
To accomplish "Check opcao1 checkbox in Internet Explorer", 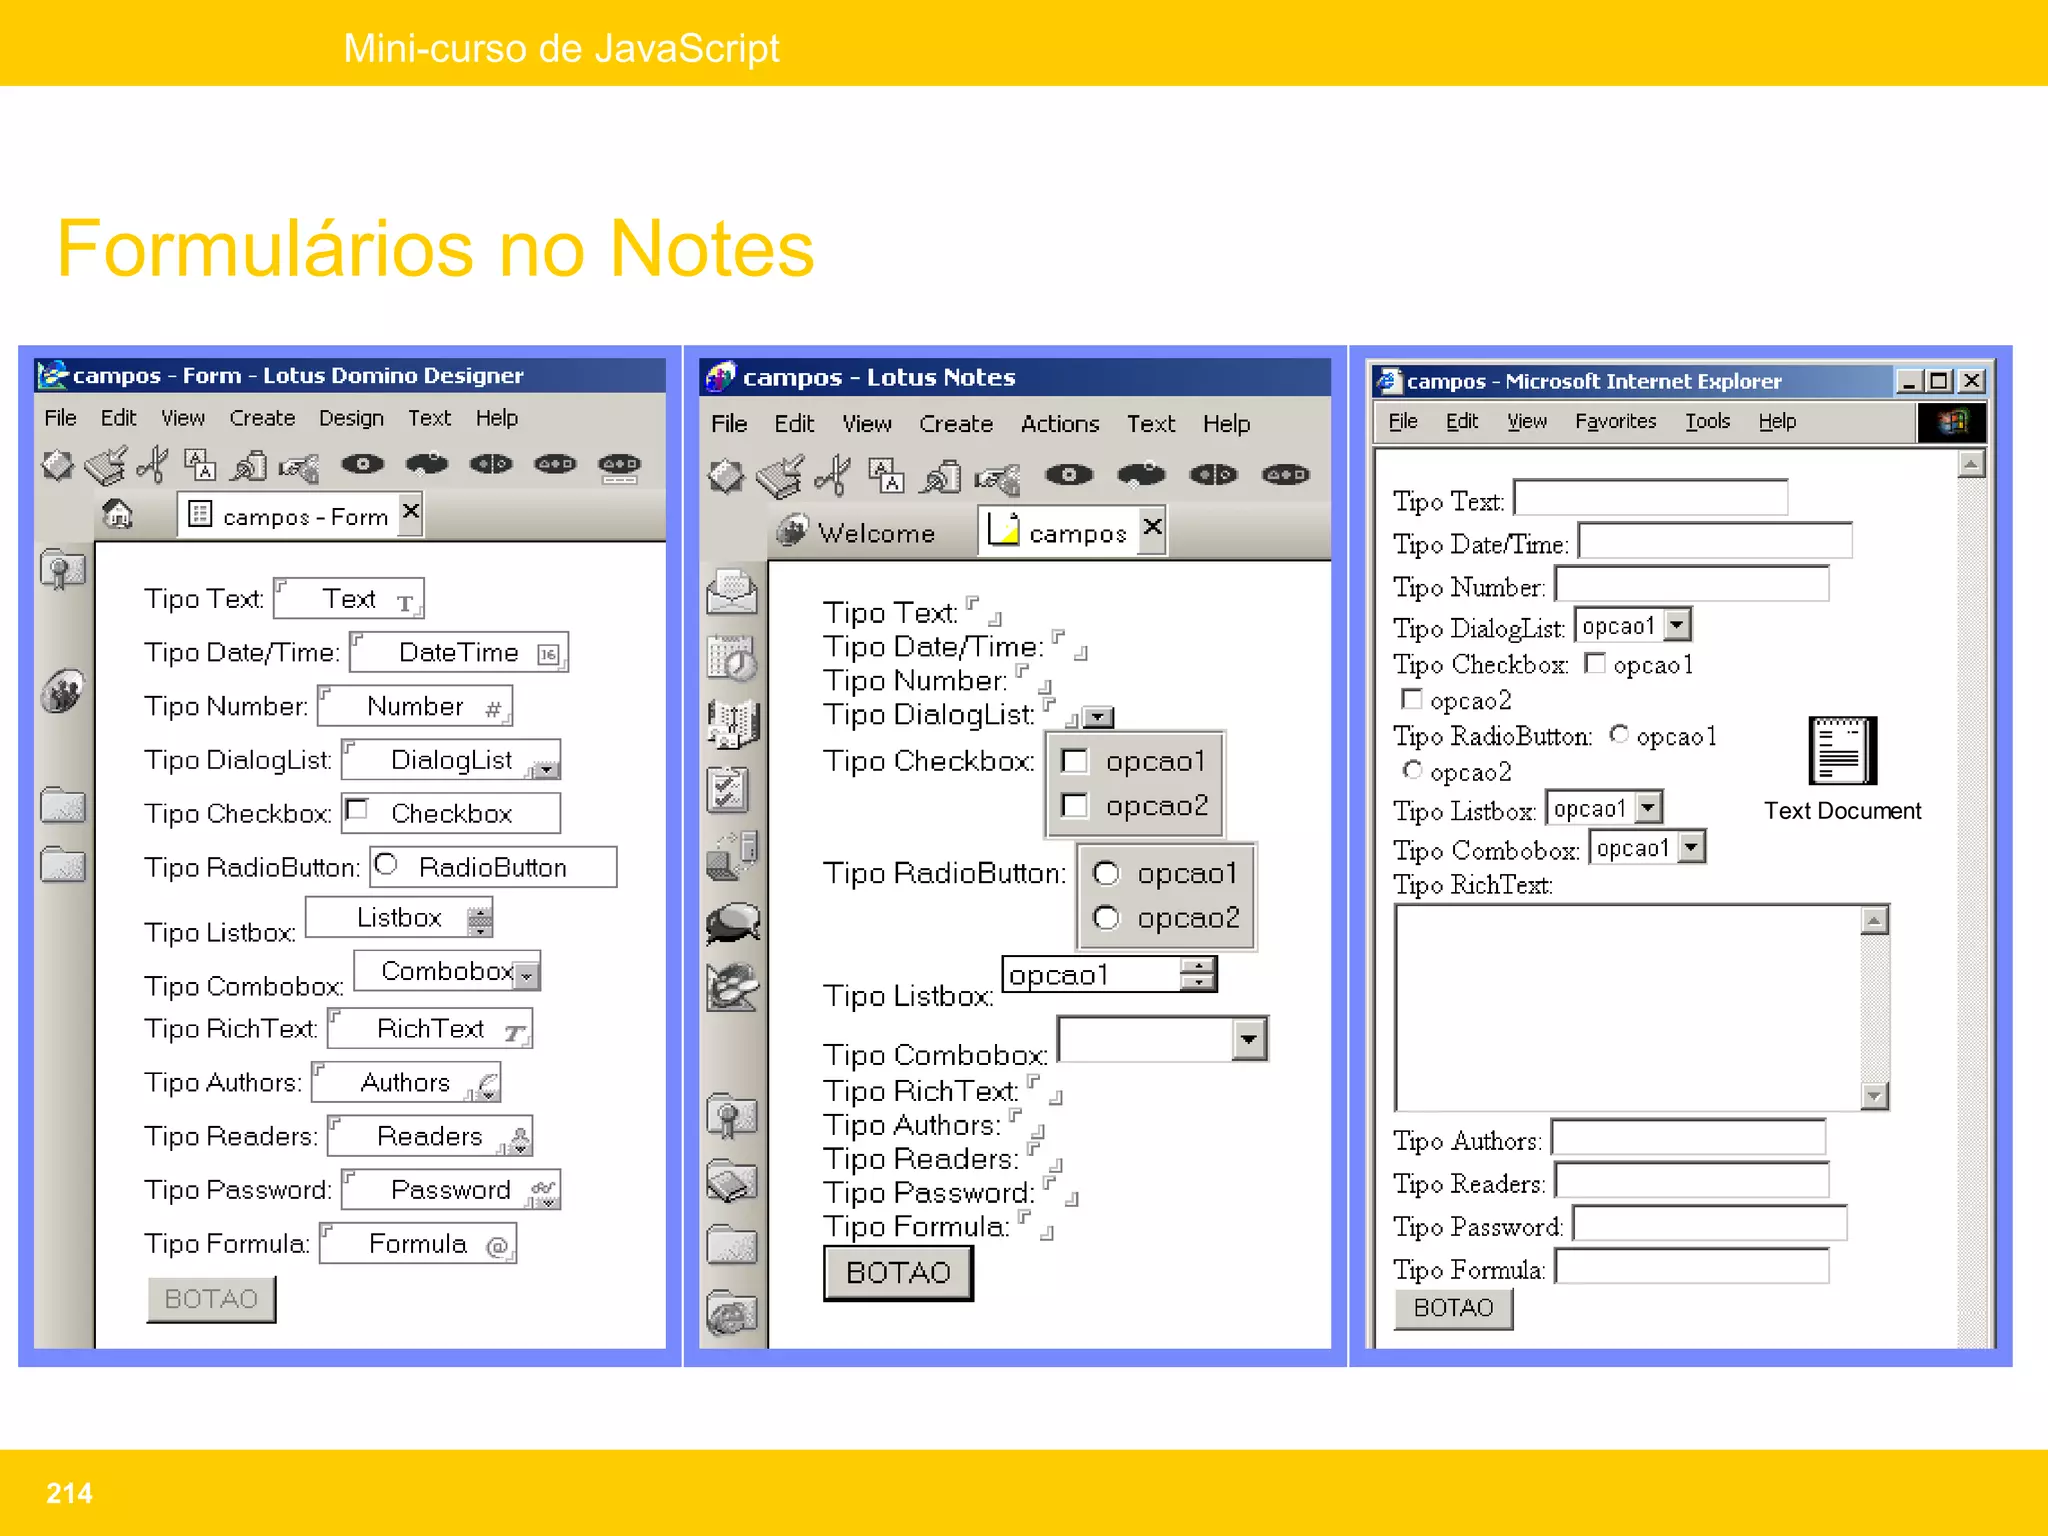I will click(1595, 663).
